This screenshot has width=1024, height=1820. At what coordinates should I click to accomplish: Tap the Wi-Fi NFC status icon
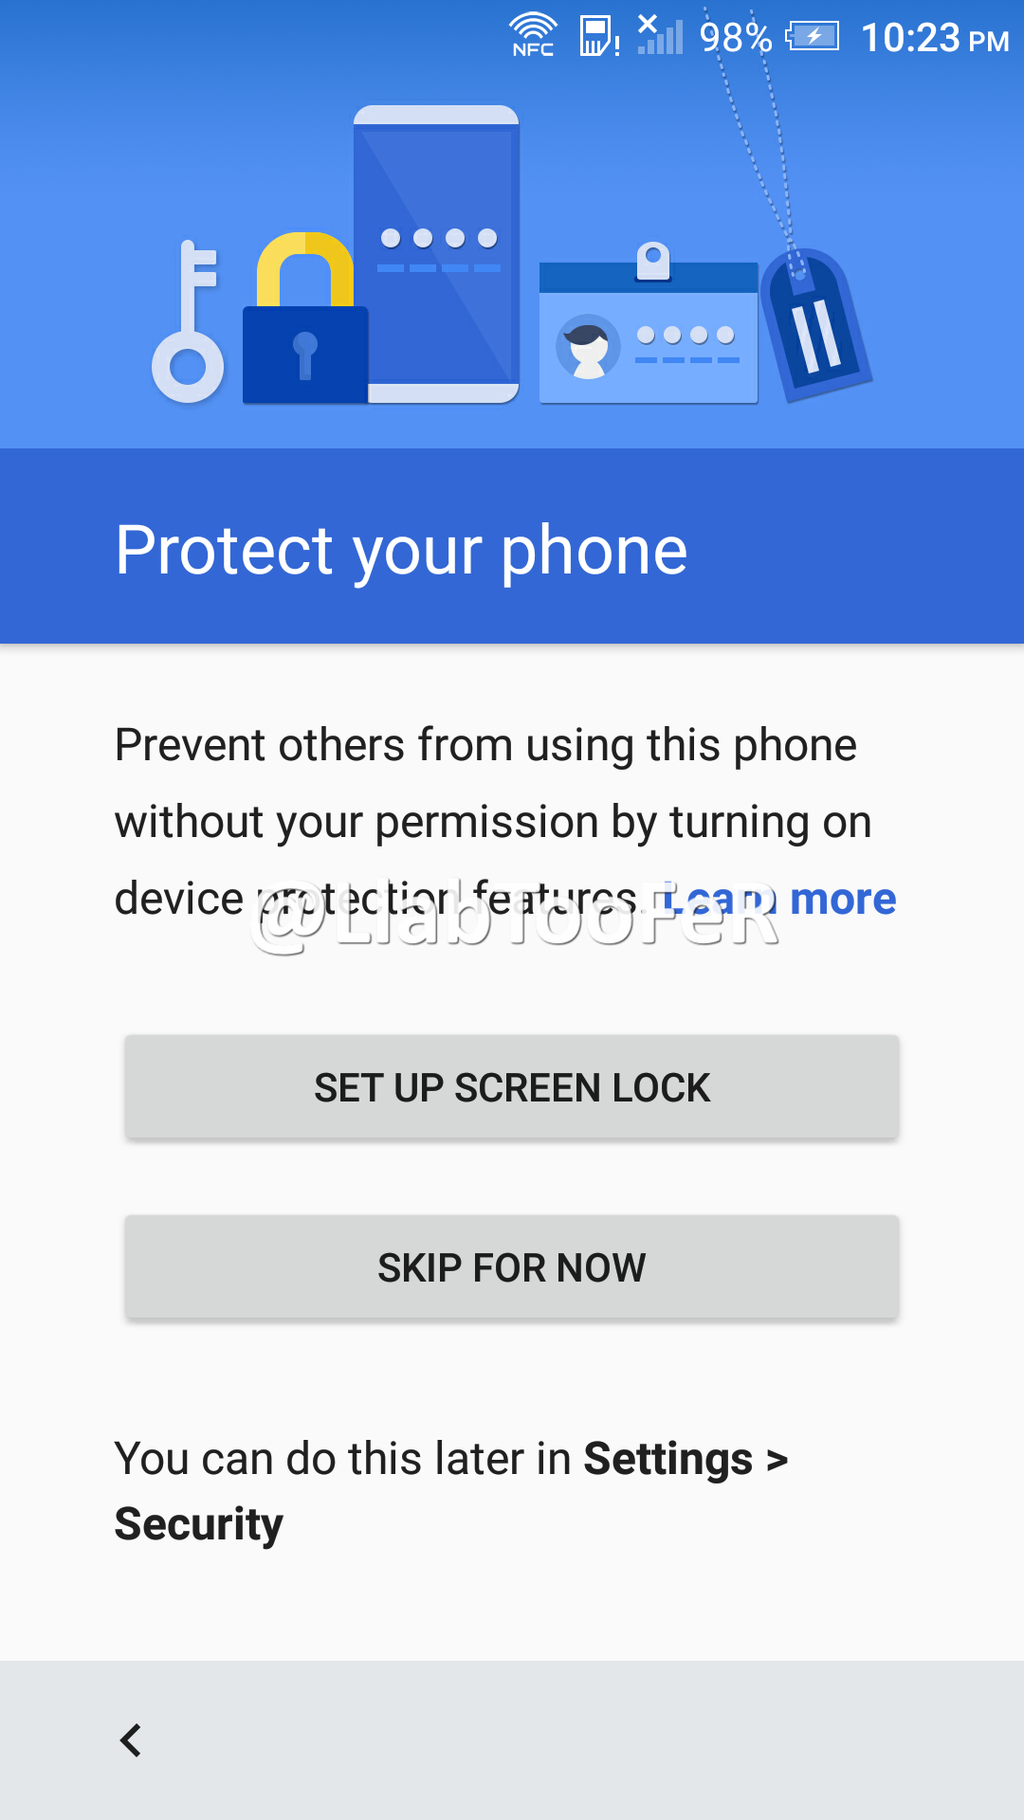coord(533,35)
